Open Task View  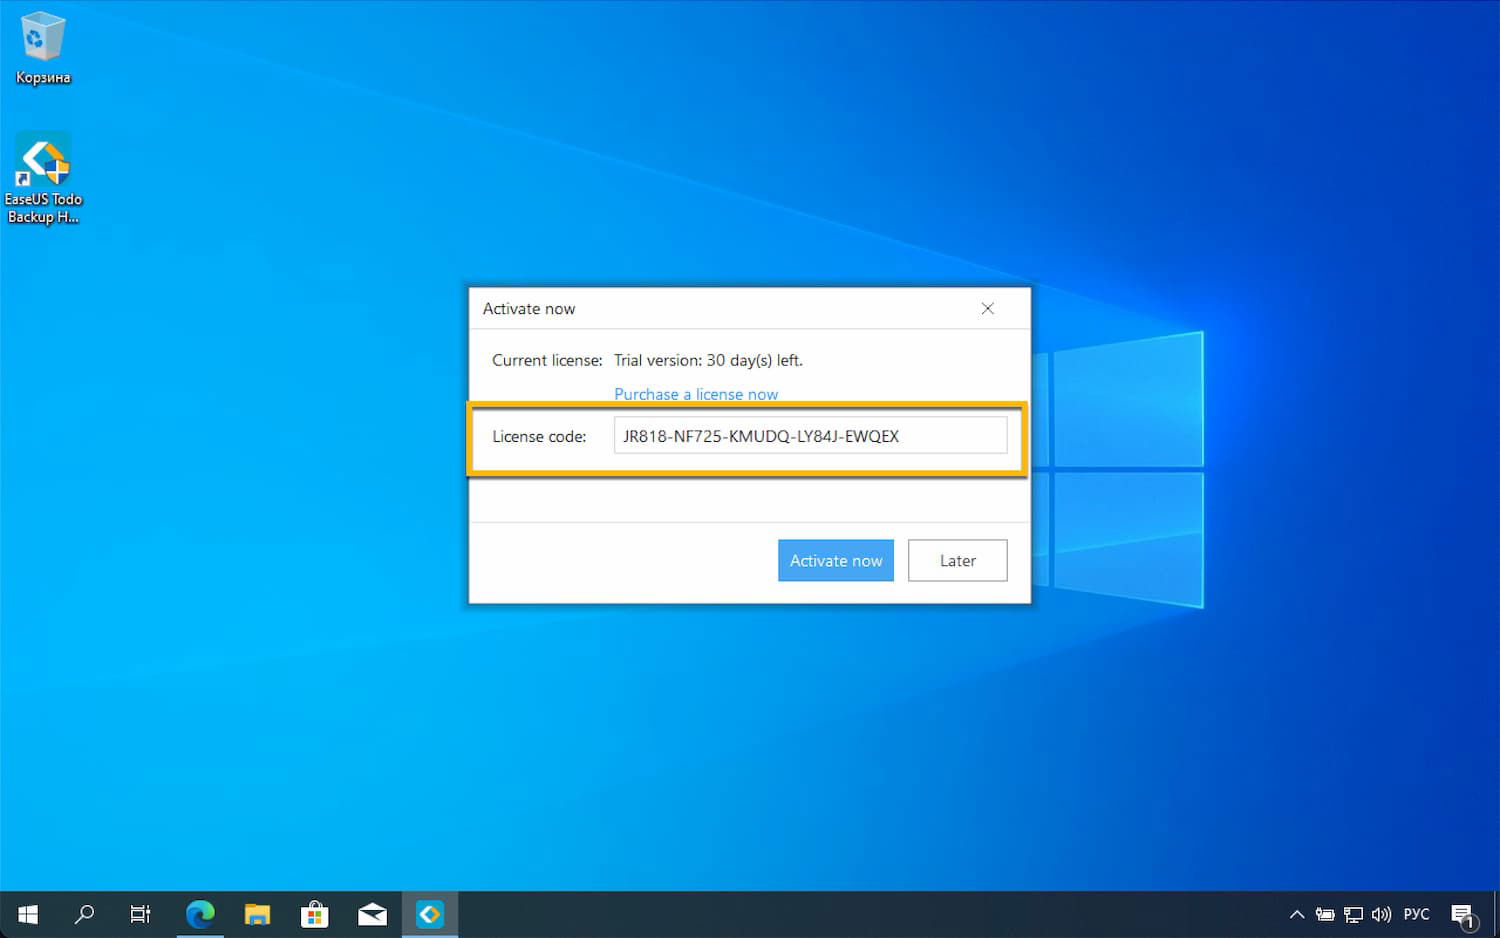click(x=140, y=913)
